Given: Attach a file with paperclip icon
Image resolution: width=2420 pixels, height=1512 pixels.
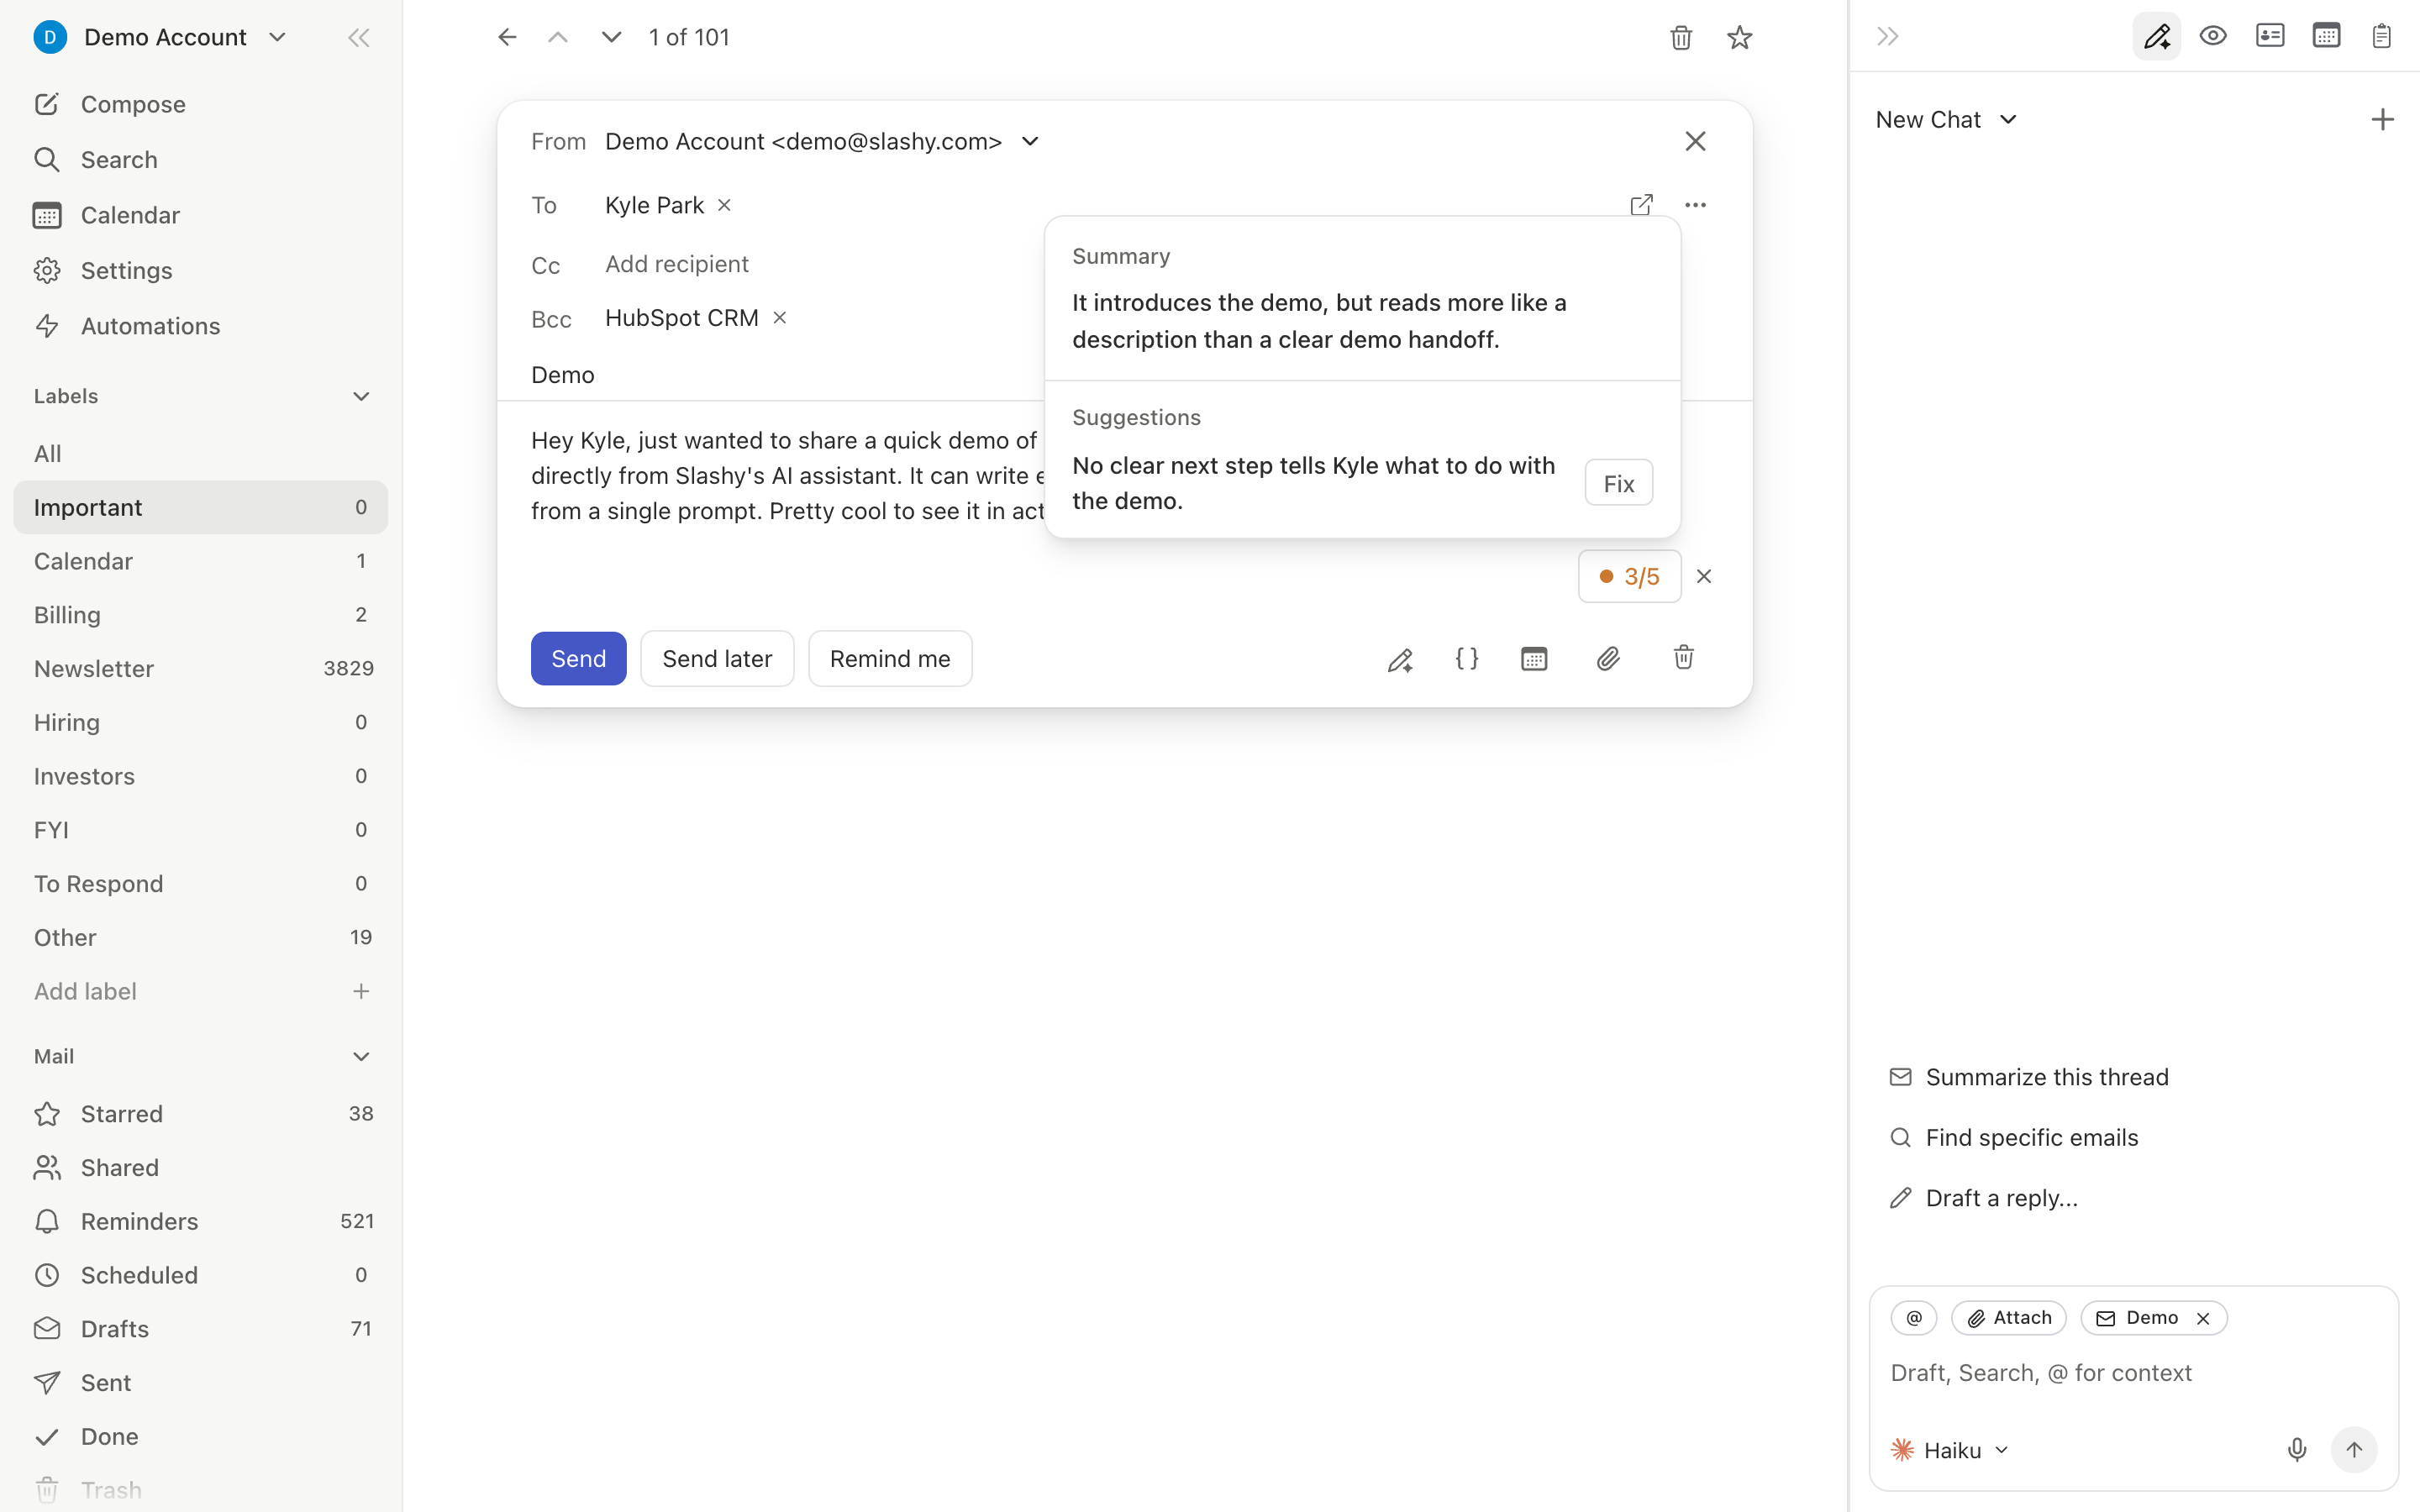Looking at the screenshot, I should pos(1608,659).
